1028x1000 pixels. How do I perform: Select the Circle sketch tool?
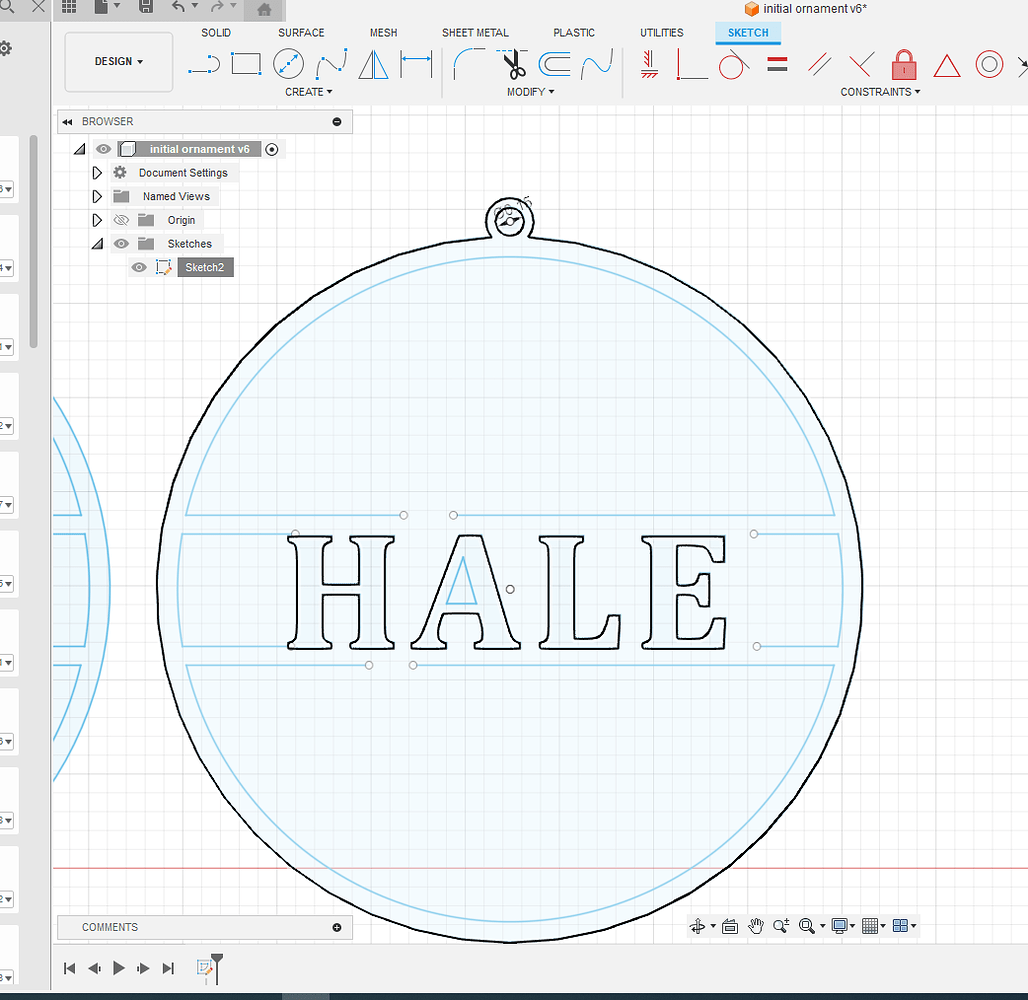pos(288,63)
